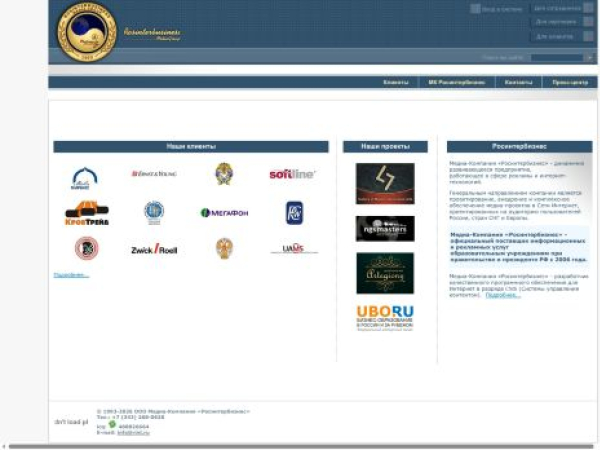This screenshot has height=450, width=600.
Task: Follow the Подробнее link in Росинтербизнес text
Action: [503, 295]
